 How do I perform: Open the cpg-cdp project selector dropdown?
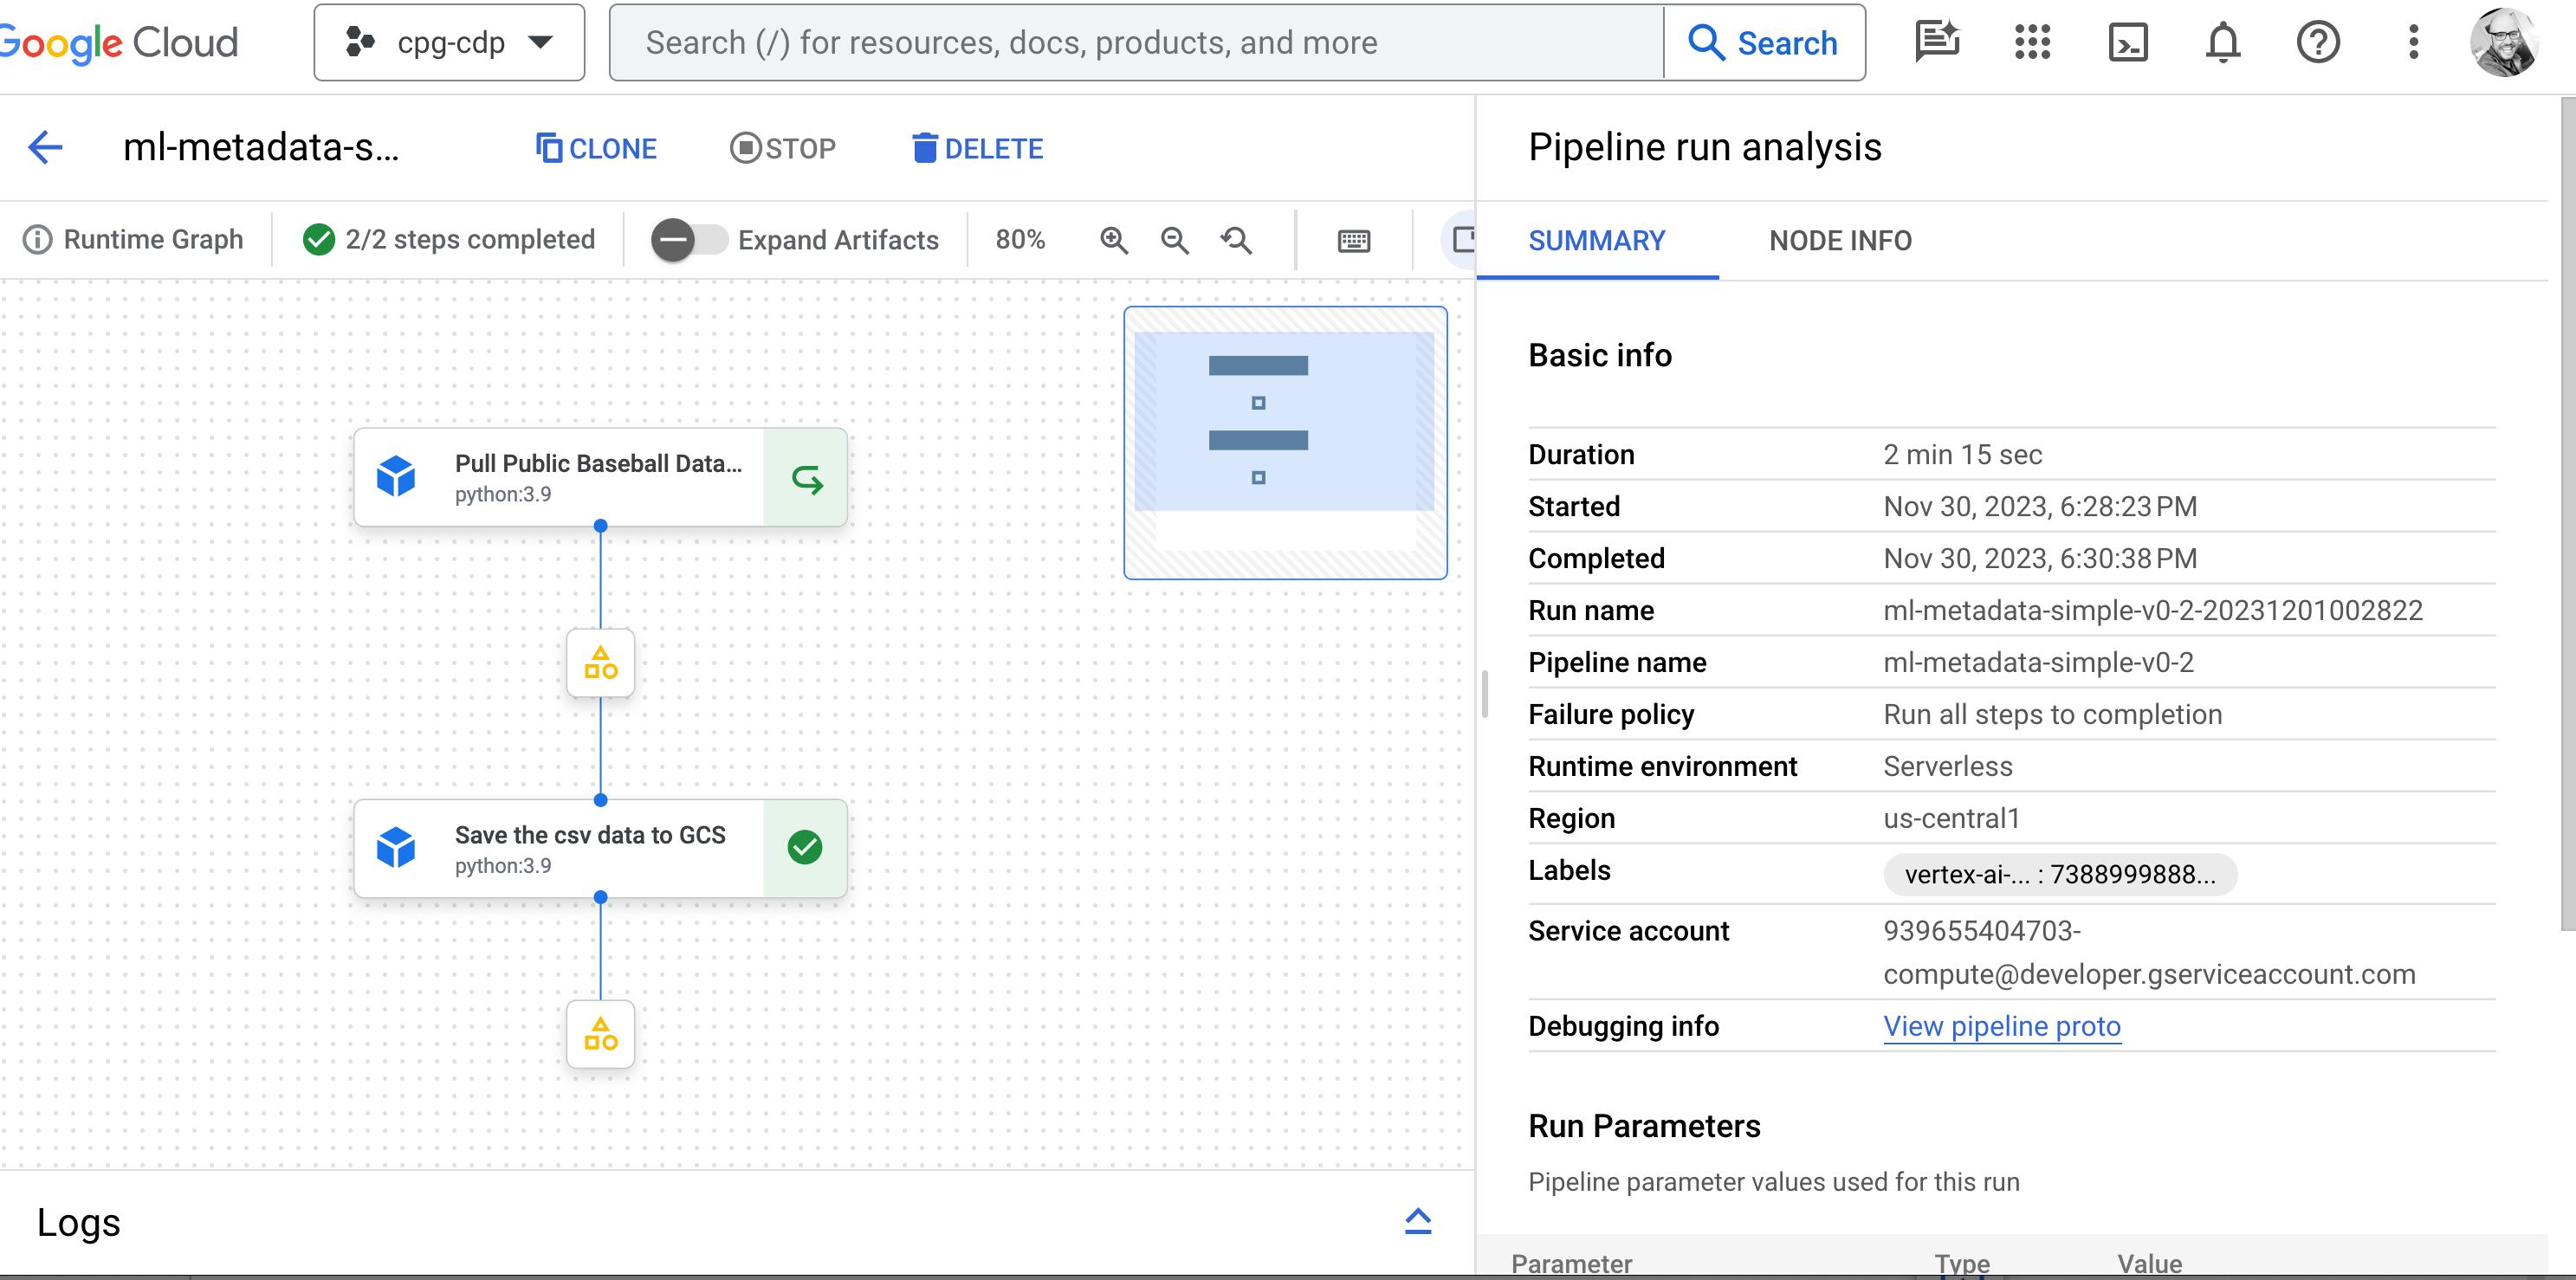[x=449, y=43]
